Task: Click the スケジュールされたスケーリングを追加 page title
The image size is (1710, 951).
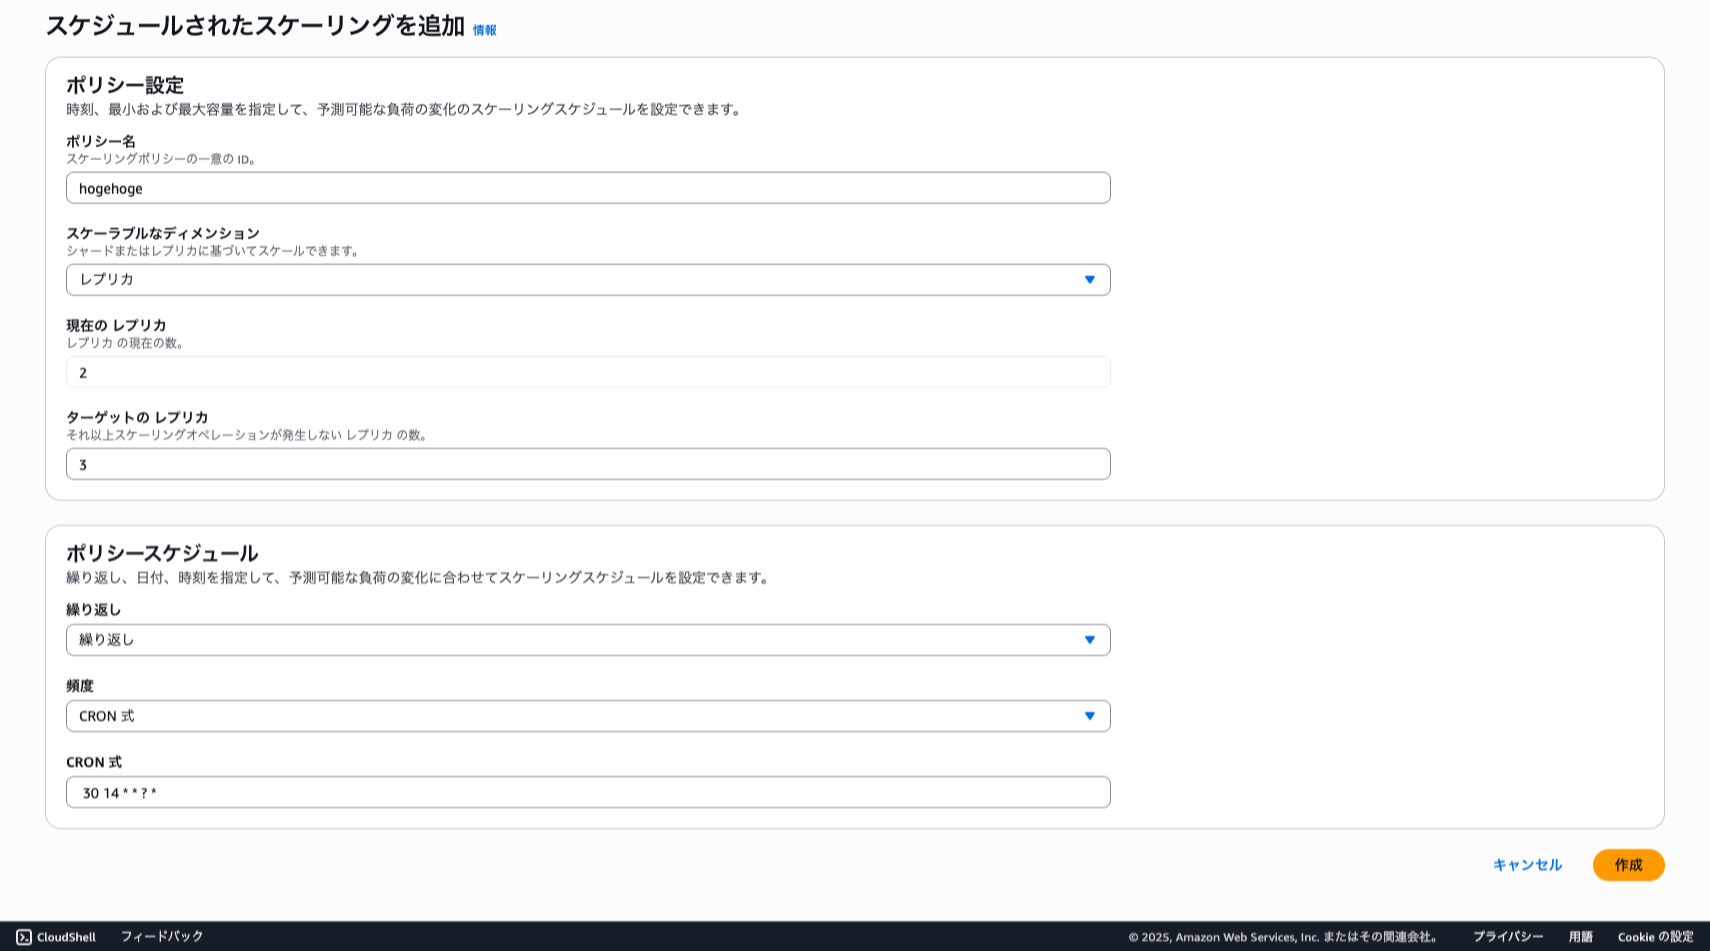Action: [255, 26]
